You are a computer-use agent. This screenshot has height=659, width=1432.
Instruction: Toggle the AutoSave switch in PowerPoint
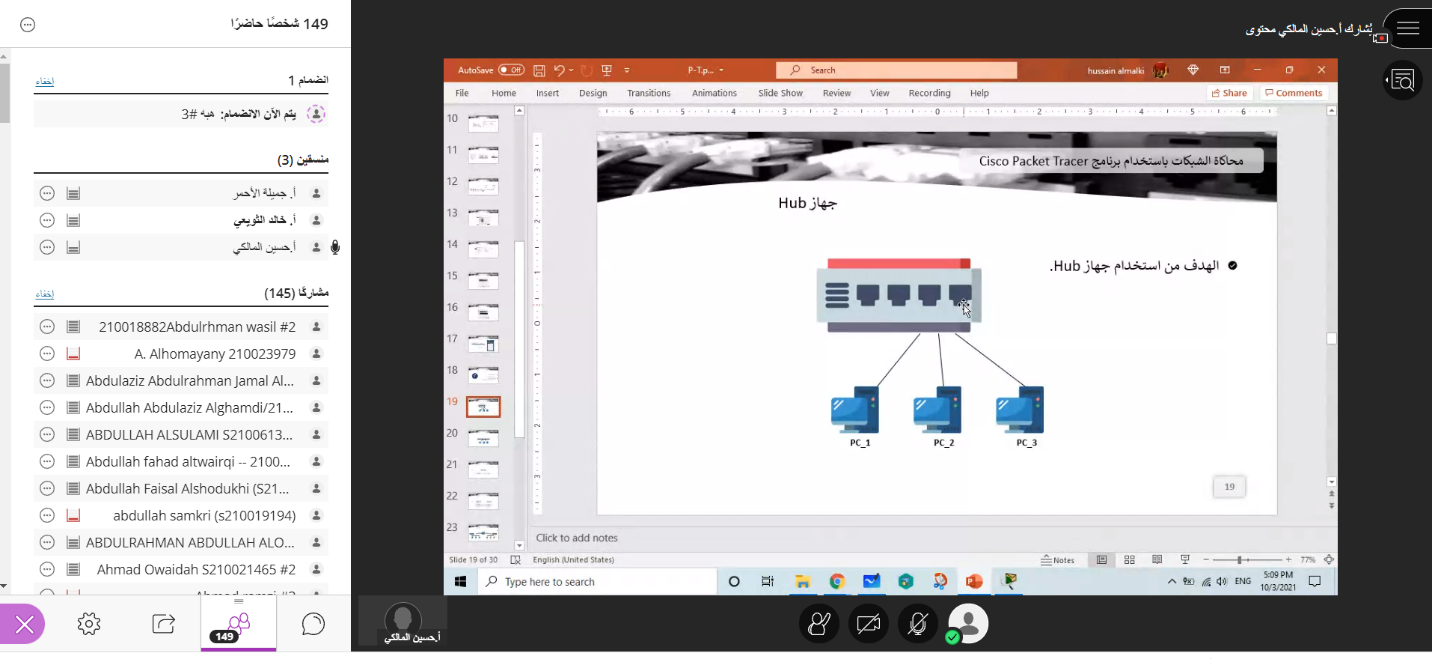tap(510, 70)
